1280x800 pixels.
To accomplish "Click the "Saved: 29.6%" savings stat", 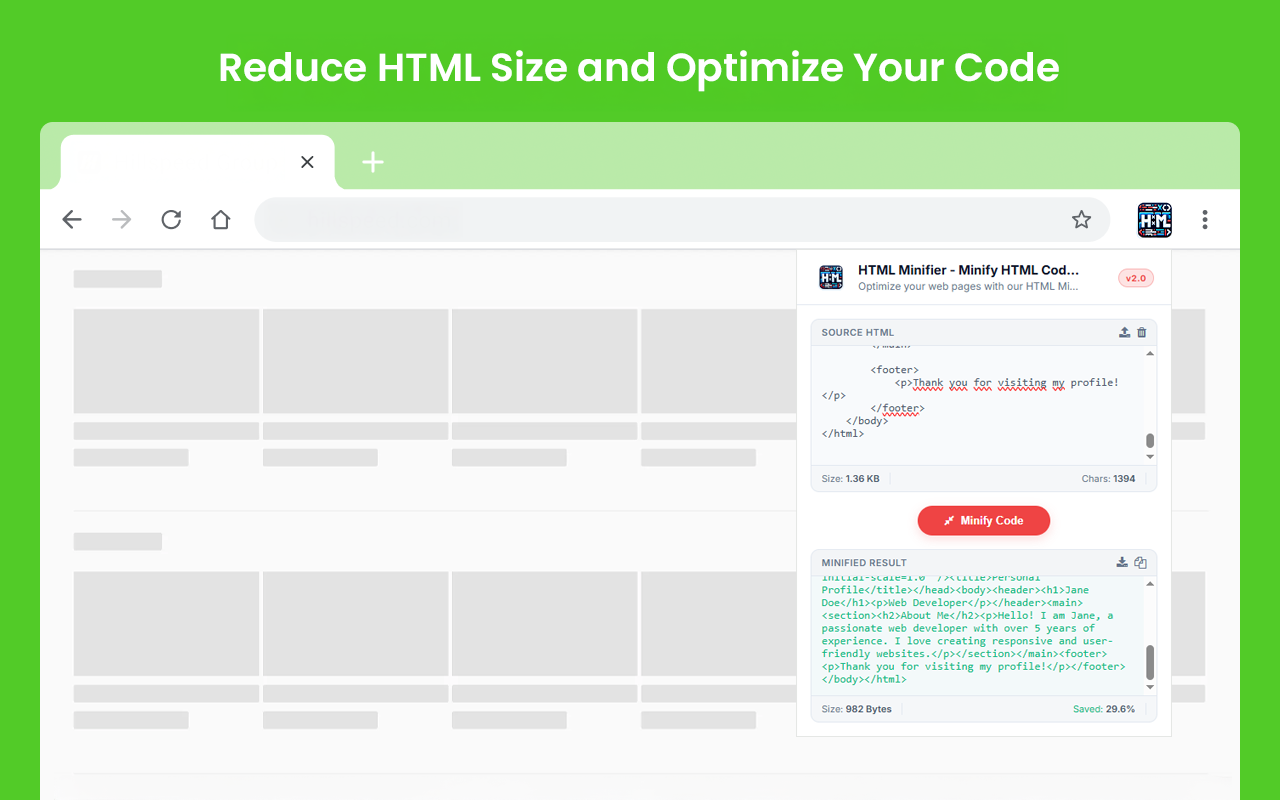I will pos(1104,709).
